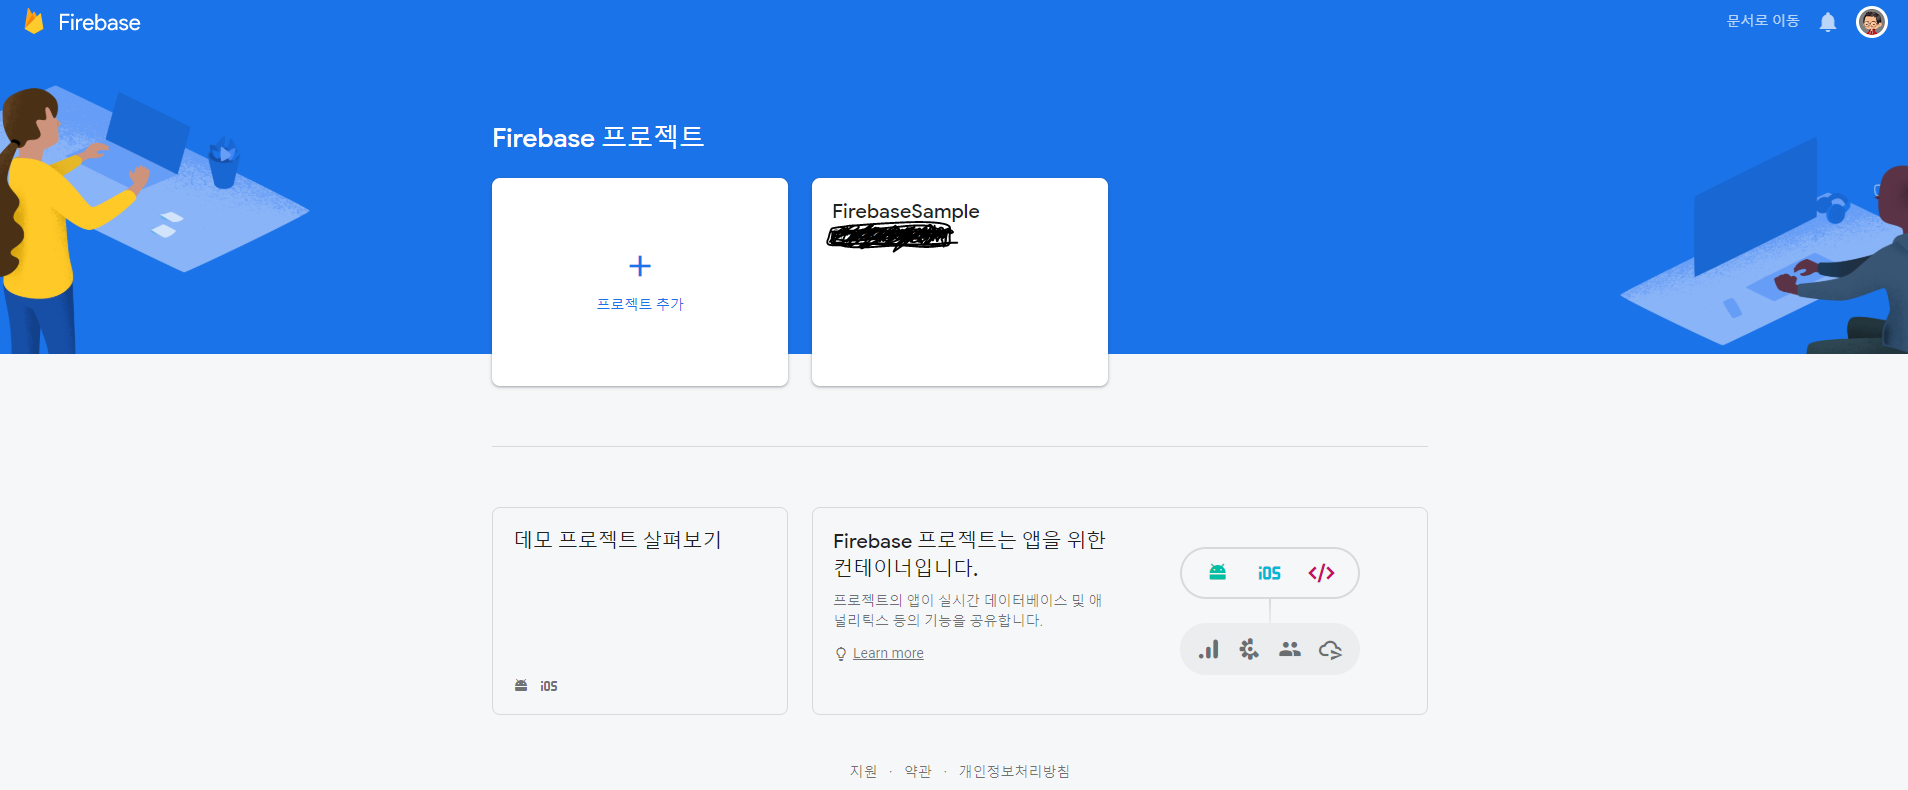The image size is (1908, 790).
Task: Click the container description heading text
Action: (969, 554)
